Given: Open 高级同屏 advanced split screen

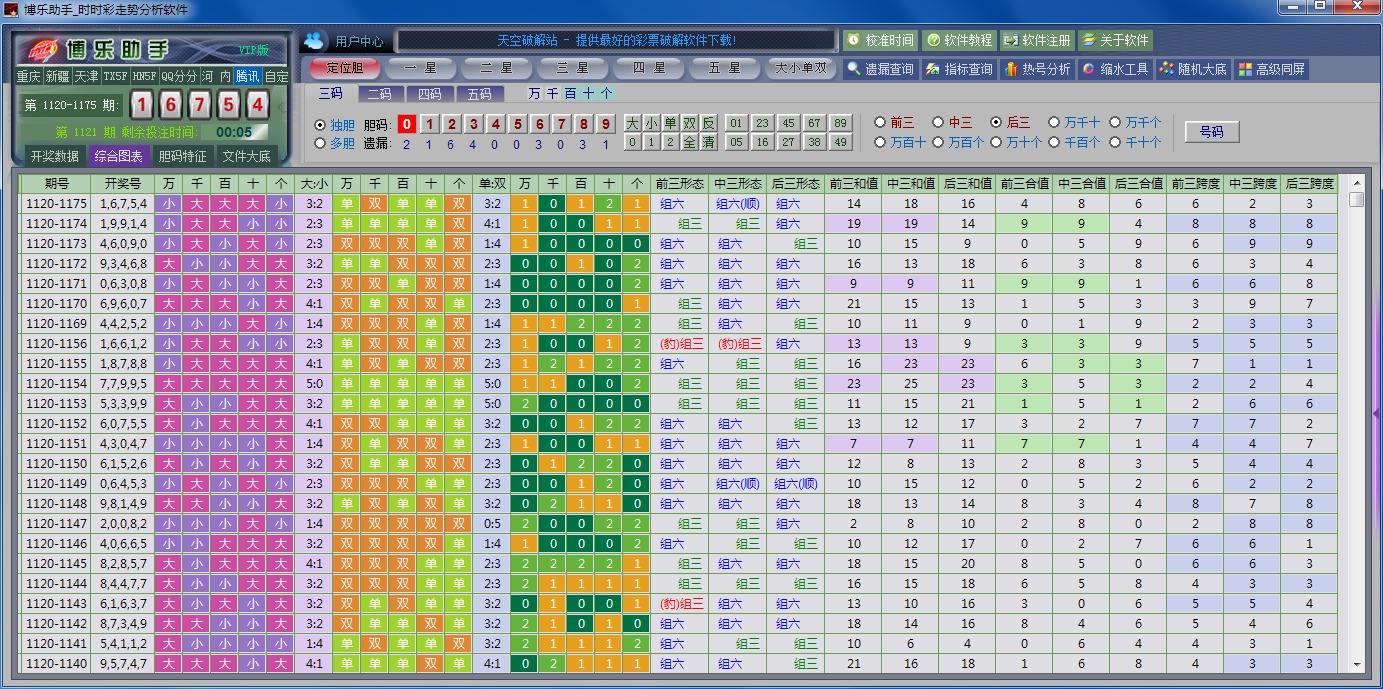Looking at the screenshot, I should [1272, 69].
